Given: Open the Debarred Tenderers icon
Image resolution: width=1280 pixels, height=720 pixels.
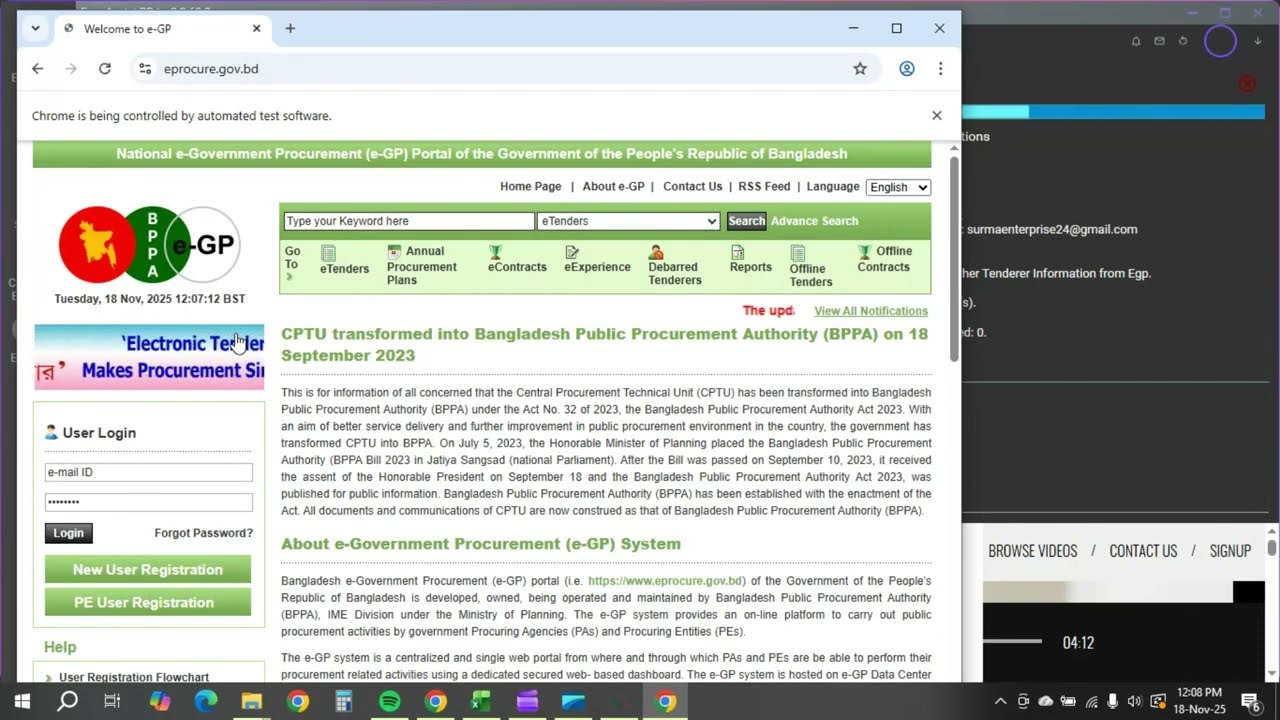Looking at the screenshot, I should tap(656, 252).
